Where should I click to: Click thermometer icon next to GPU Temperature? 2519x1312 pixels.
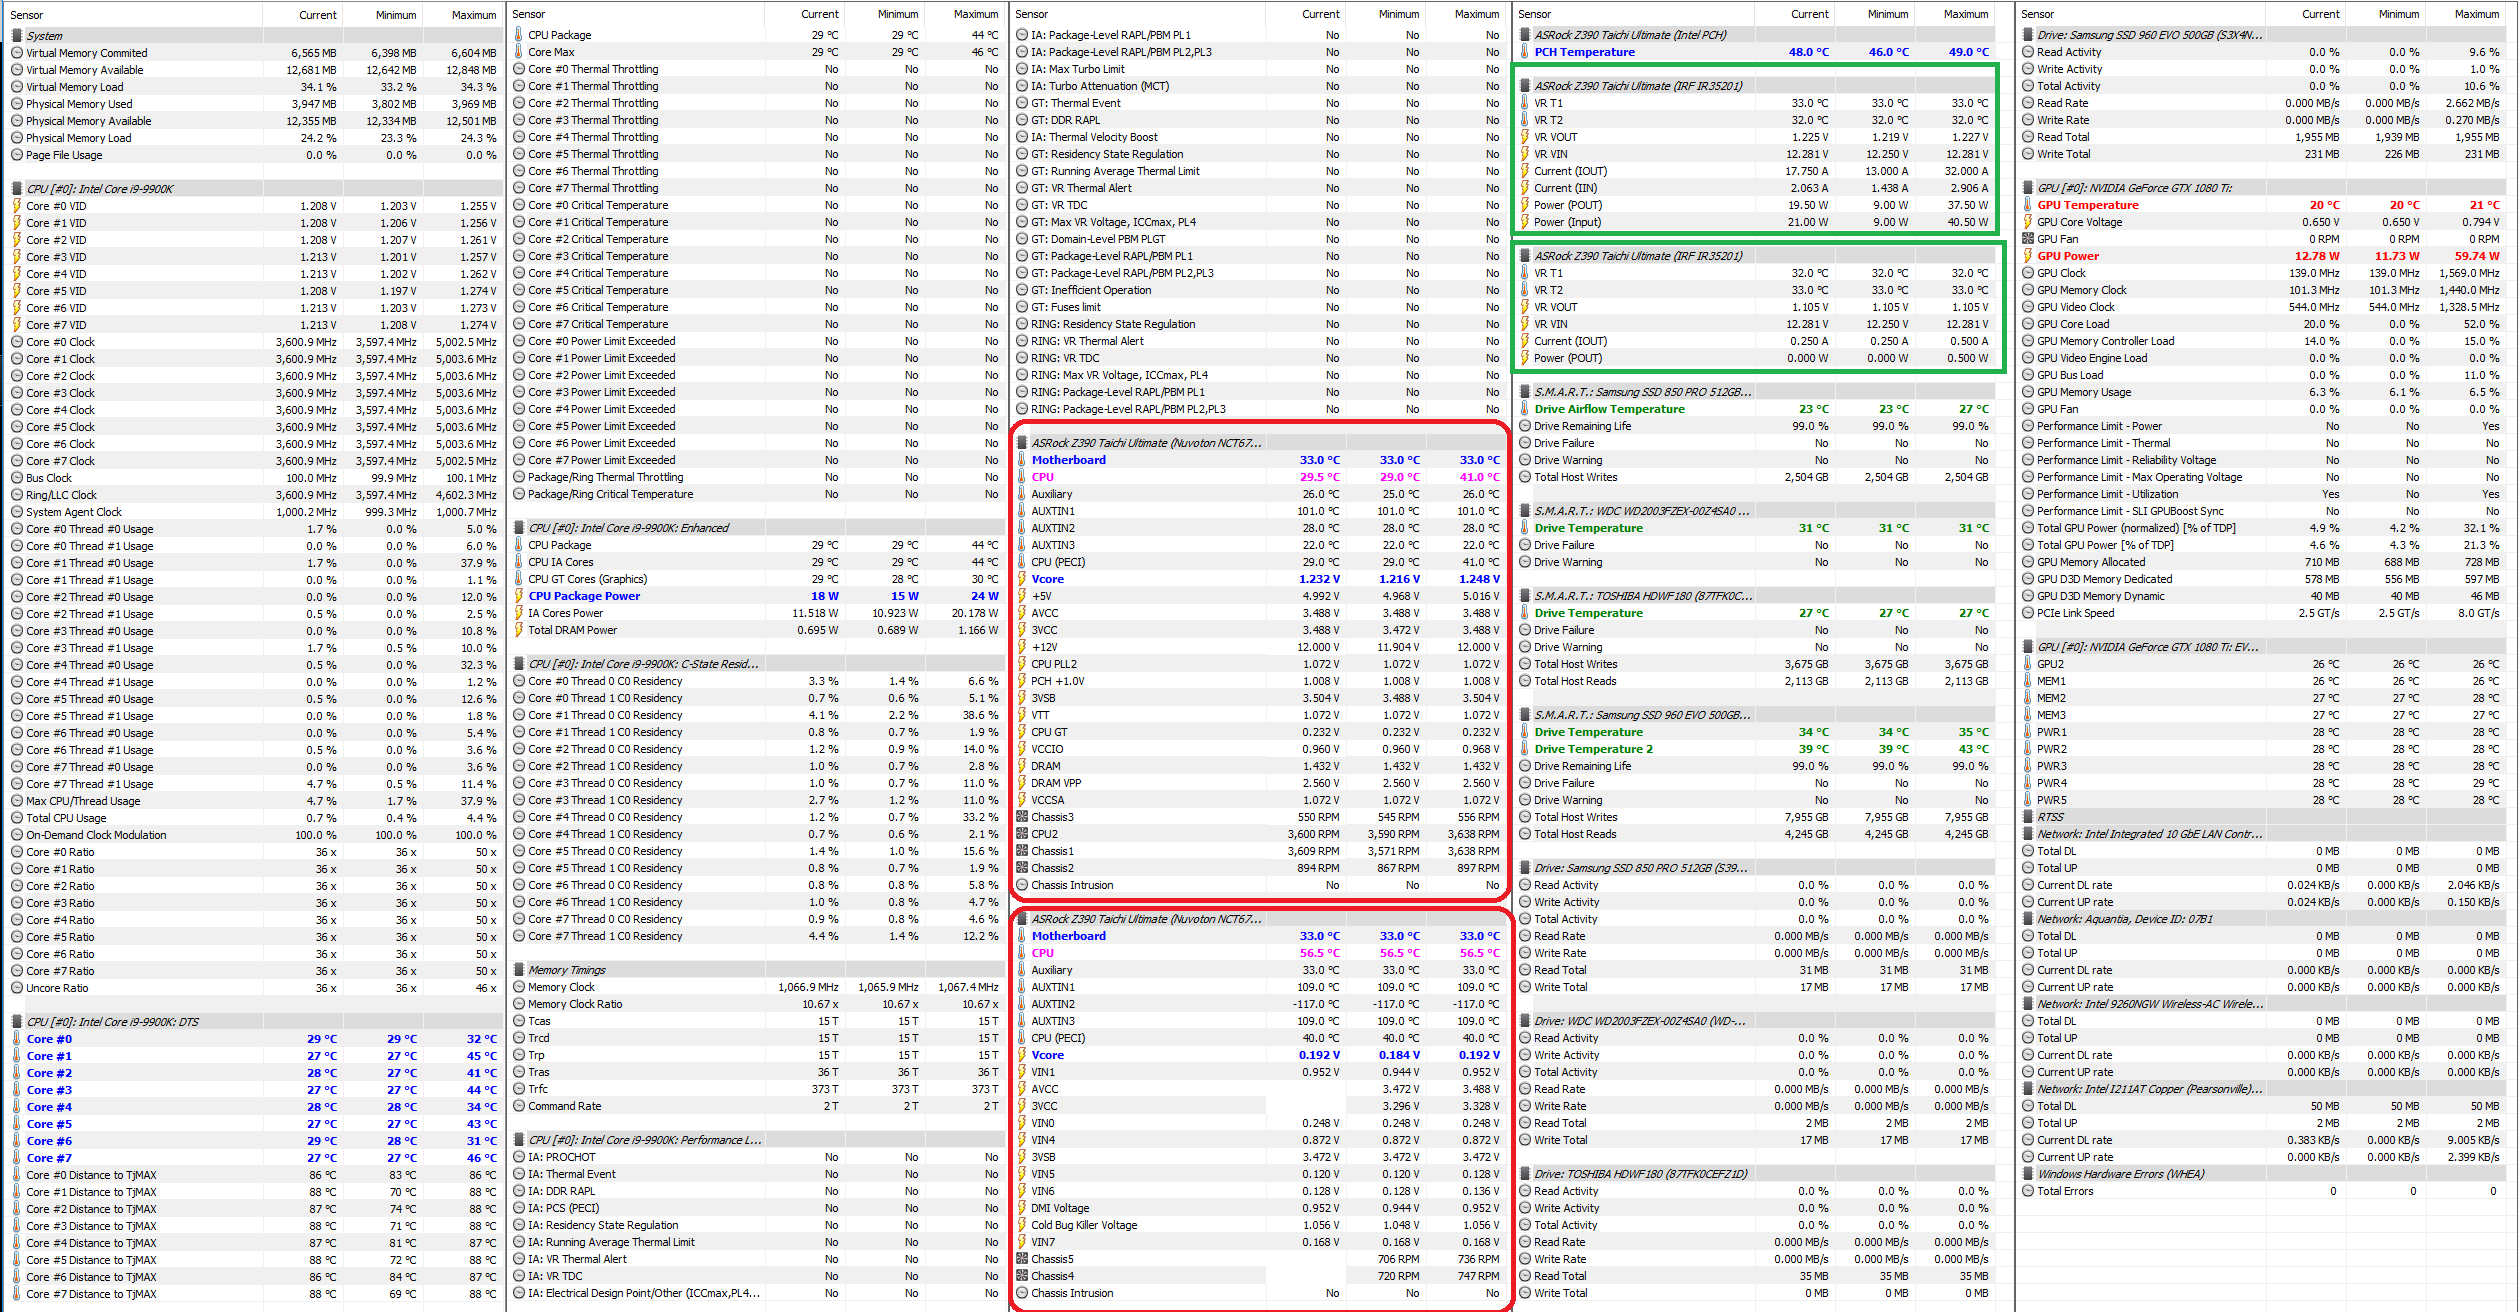pos(2027,205)
